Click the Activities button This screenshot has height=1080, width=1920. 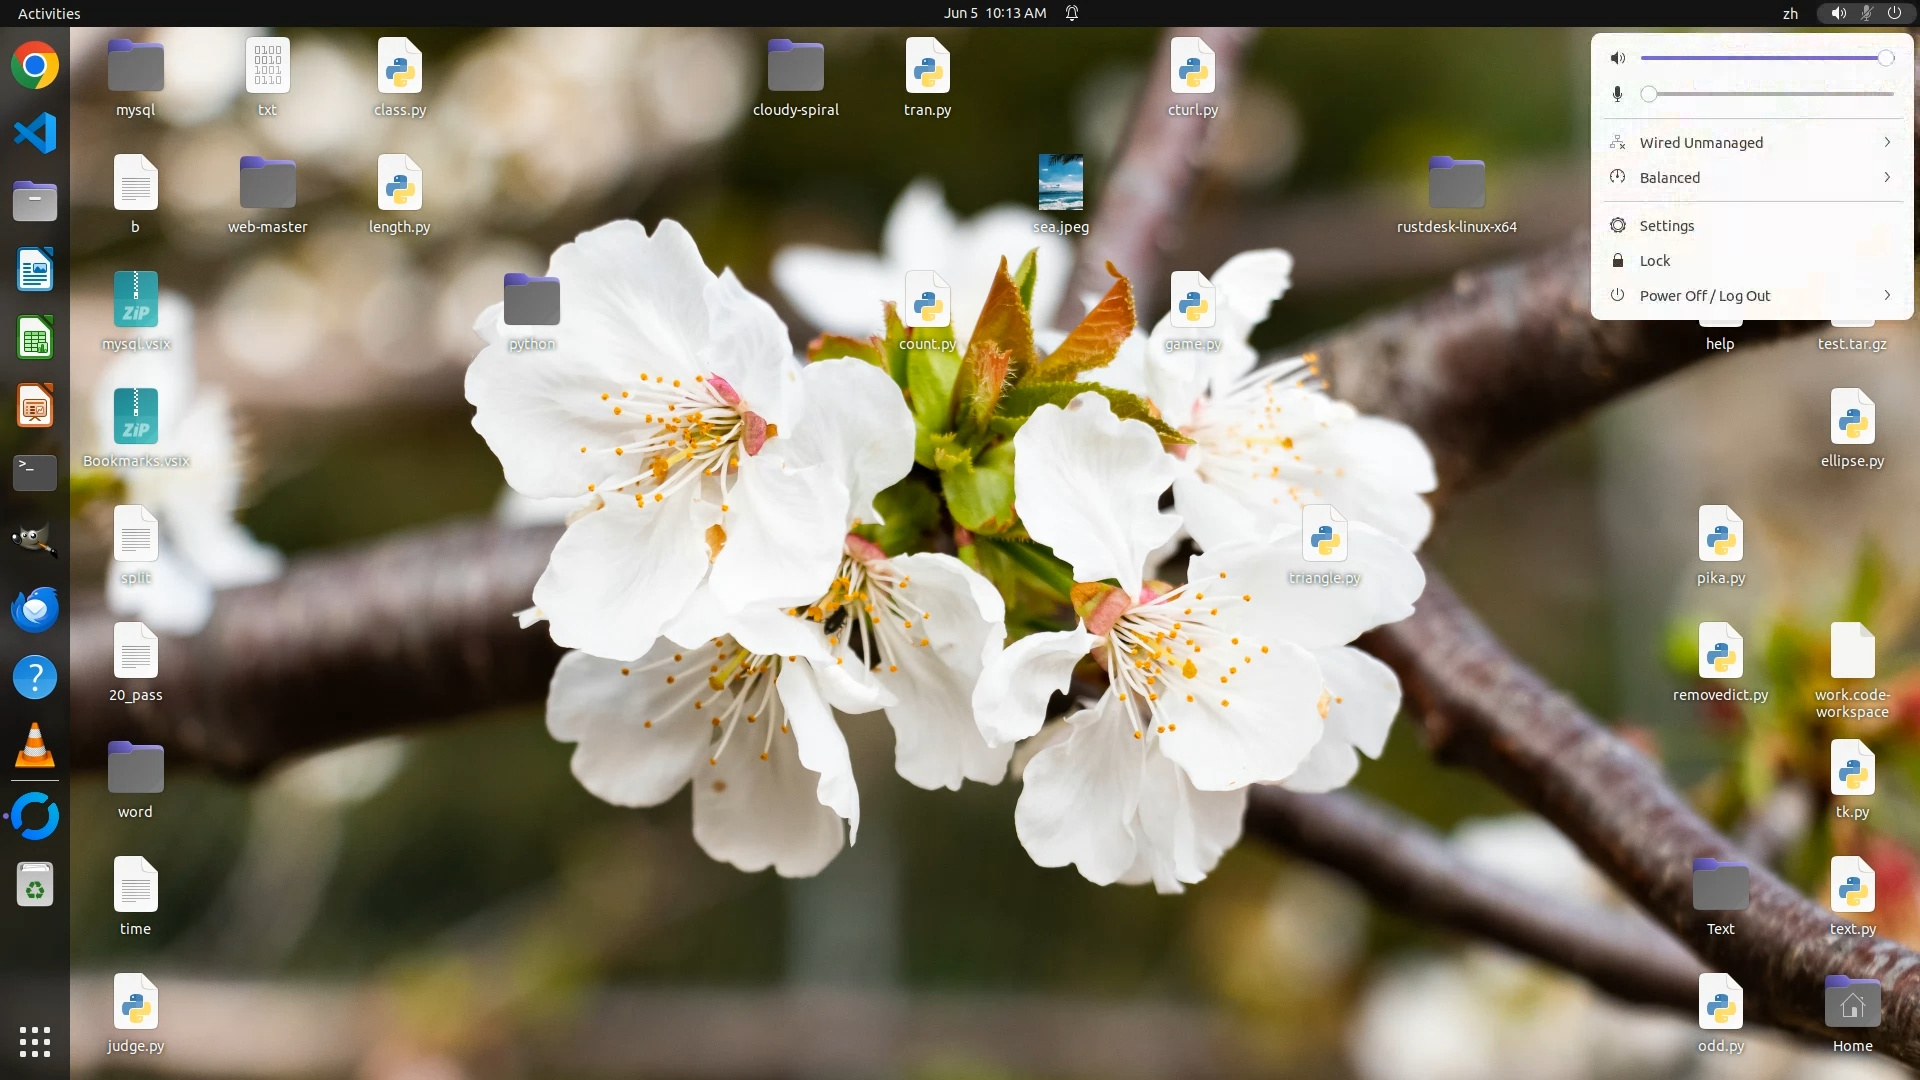point(49,13)
